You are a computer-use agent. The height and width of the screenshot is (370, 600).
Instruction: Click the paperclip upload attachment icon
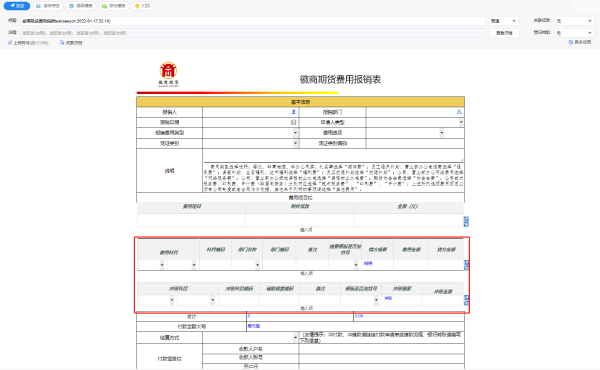[x=10, y=42]
